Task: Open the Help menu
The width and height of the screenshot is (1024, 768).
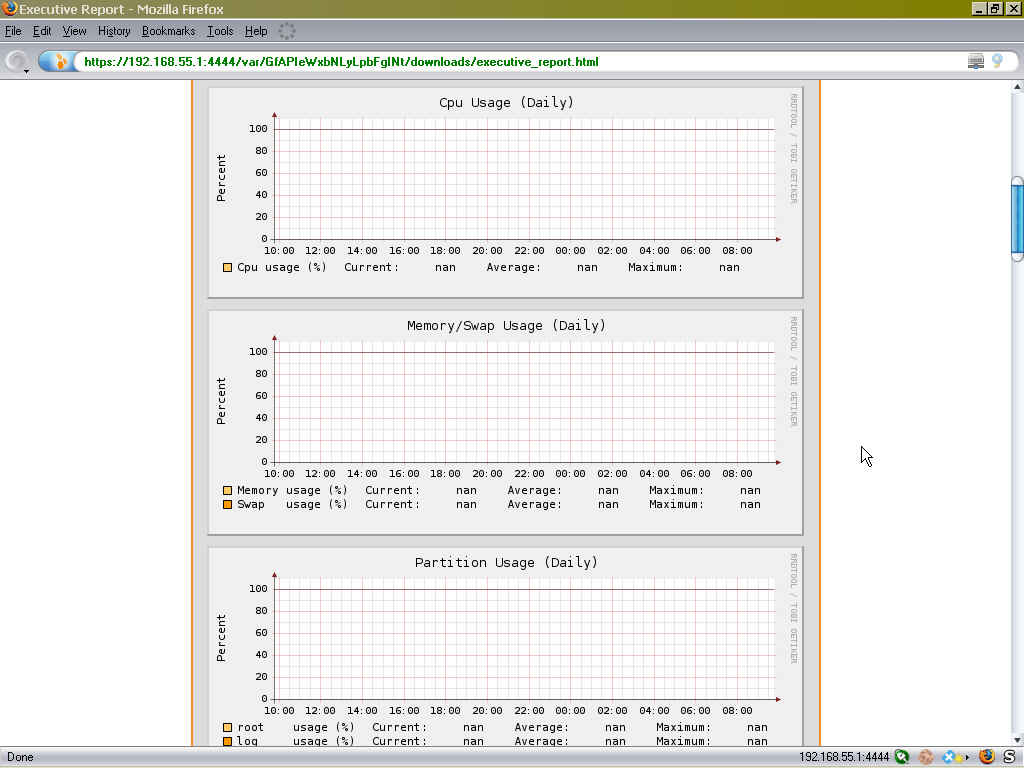Action: (256, 31)
